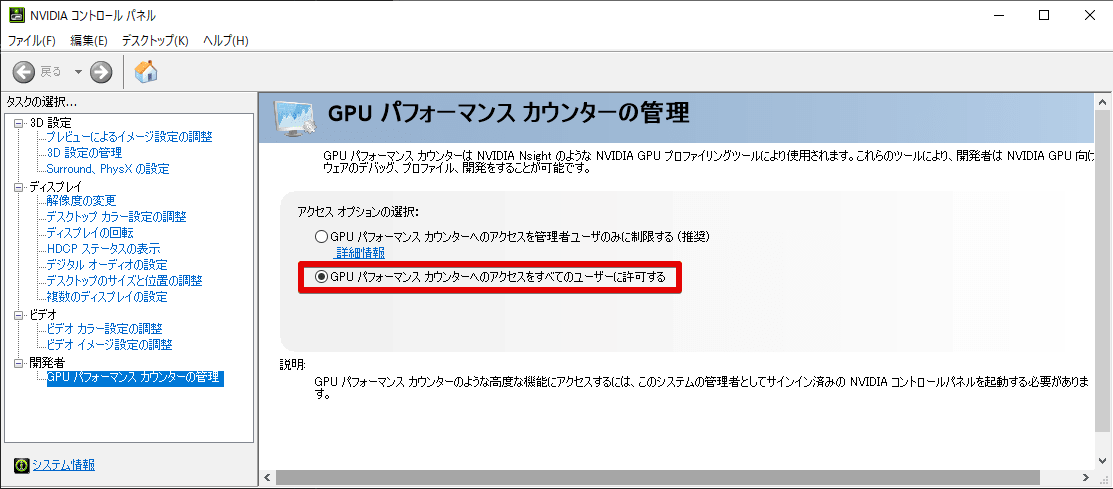Collapse the 3D 設定 tree node
This screenshot has width=1113, height=489.
click(x=18, y=123)
